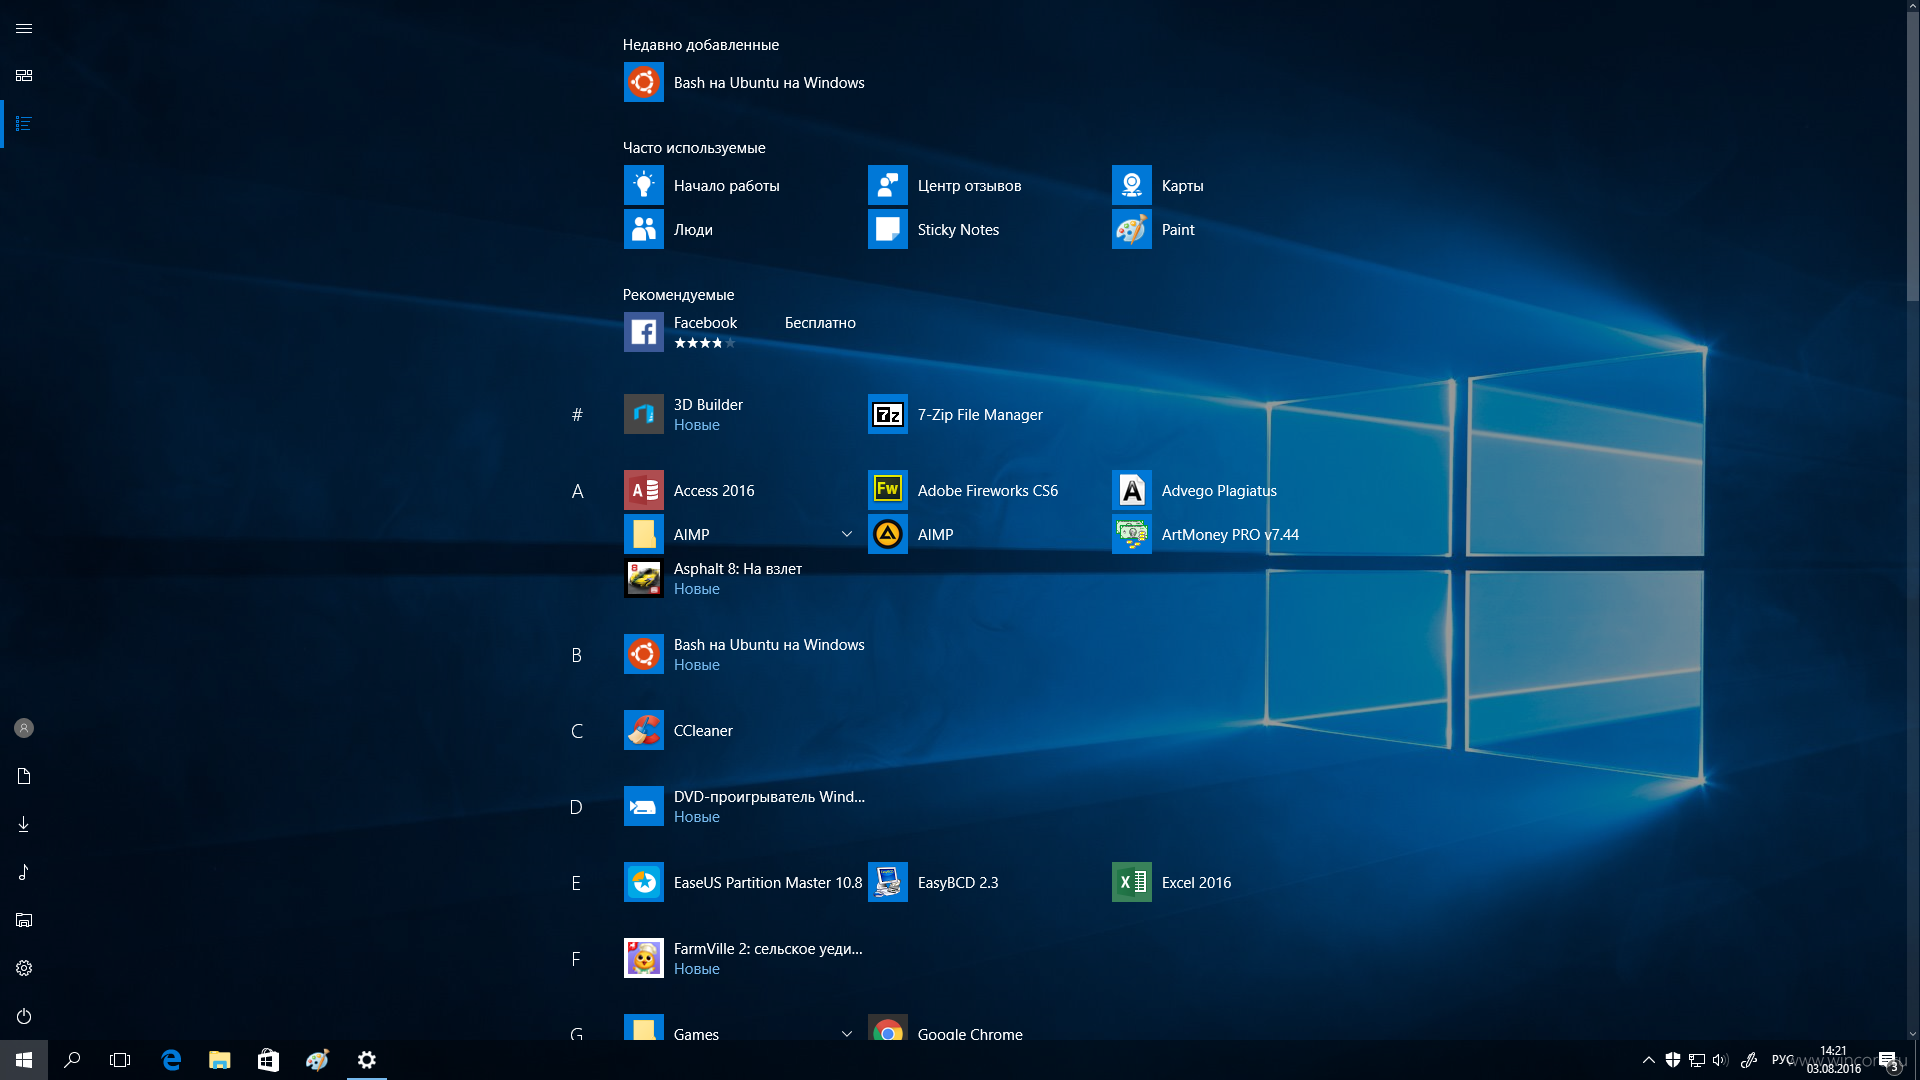Open taskbar search

point(72,1060)
